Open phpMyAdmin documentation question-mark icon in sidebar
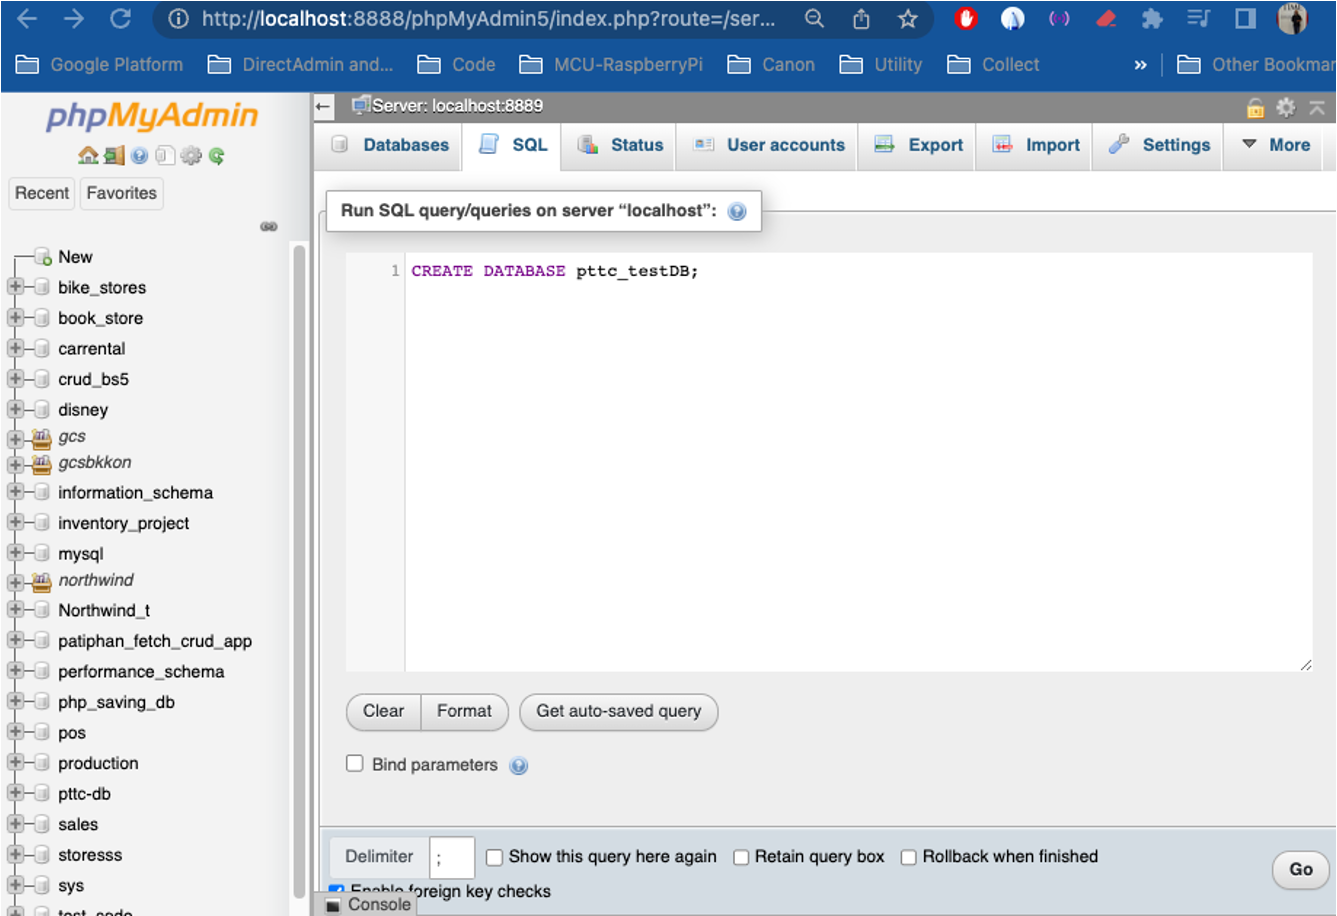1337x916 pixels. (139, 156)
